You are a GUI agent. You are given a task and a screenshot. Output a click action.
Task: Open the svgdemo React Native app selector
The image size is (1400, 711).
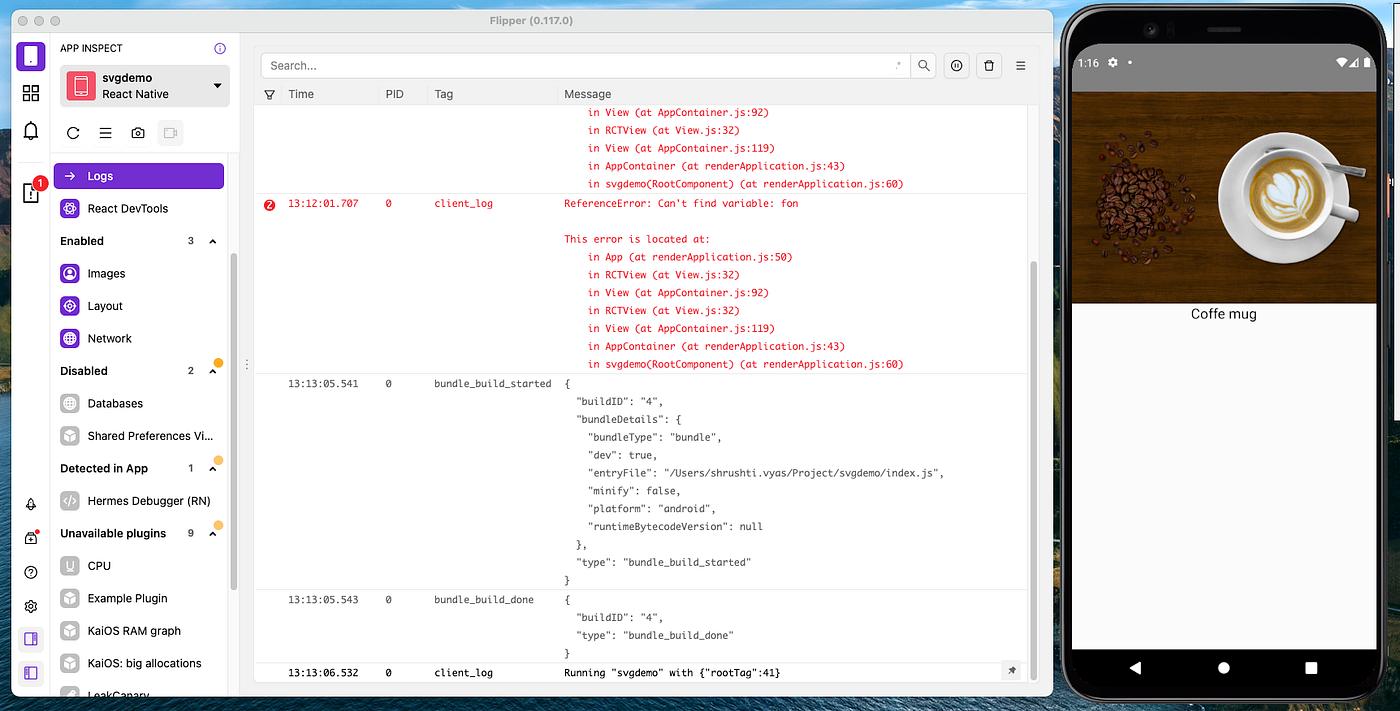[x=145, y=86]
